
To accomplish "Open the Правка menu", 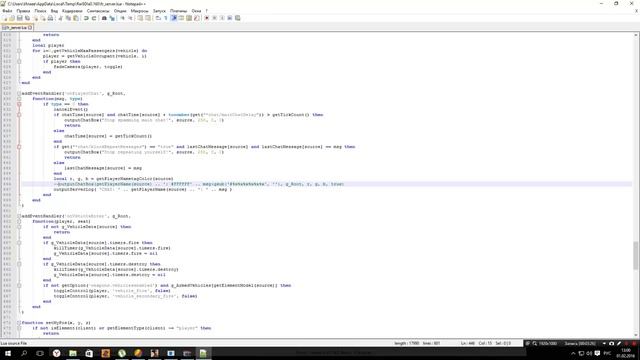I will click(23, 11).
